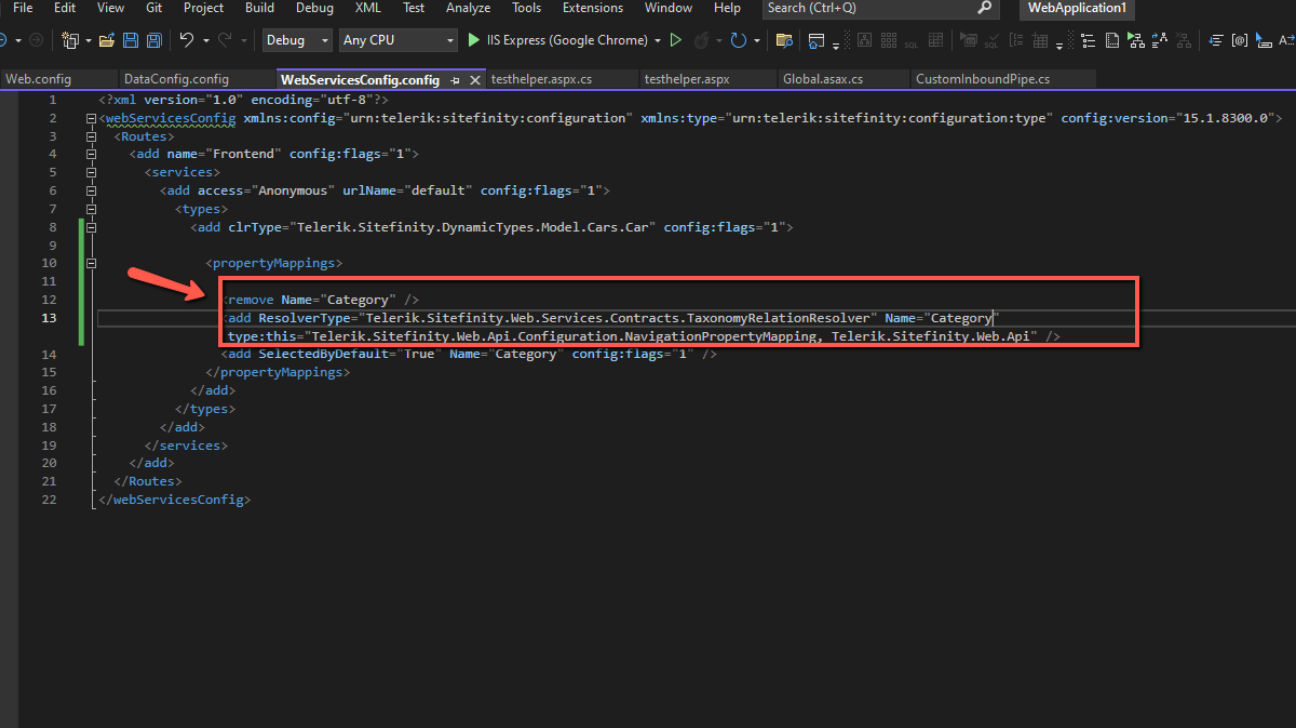Click the blue Restart circular arrow icon

point(738,40)
